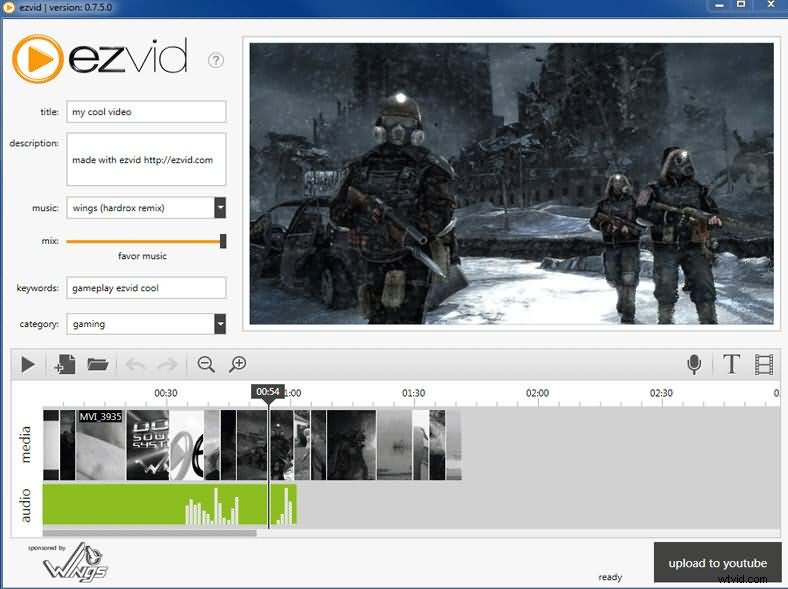Open the folder icon to load a project
The image size is (788, 589).
pyautogui.click(x=97, y=365)
